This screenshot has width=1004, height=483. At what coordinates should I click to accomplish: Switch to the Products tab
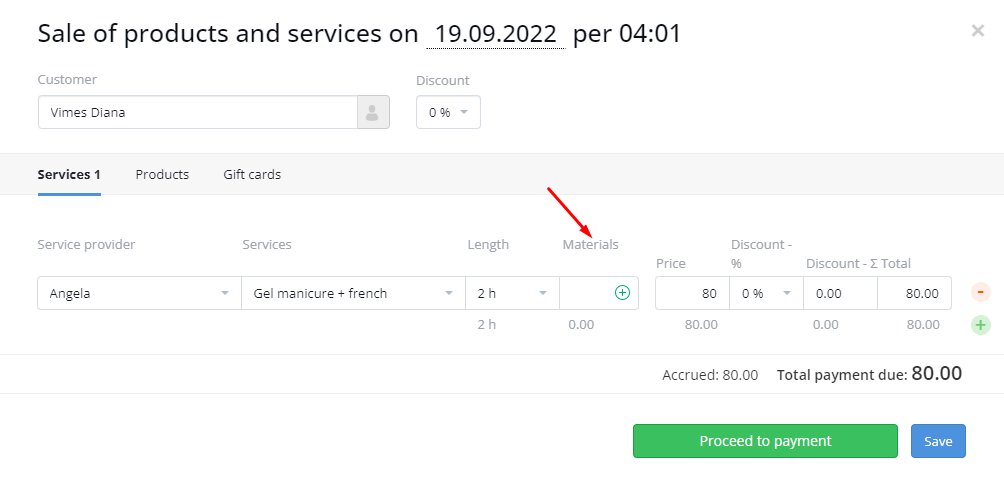(162, 174)
